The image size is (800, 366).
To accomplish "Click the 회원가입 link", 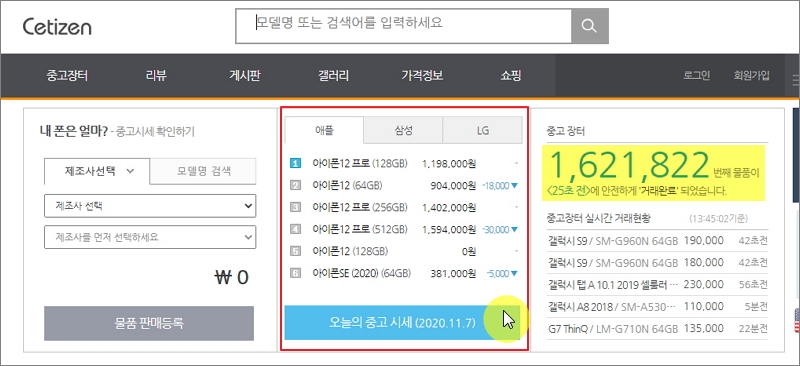I will [x=751, y=76].
